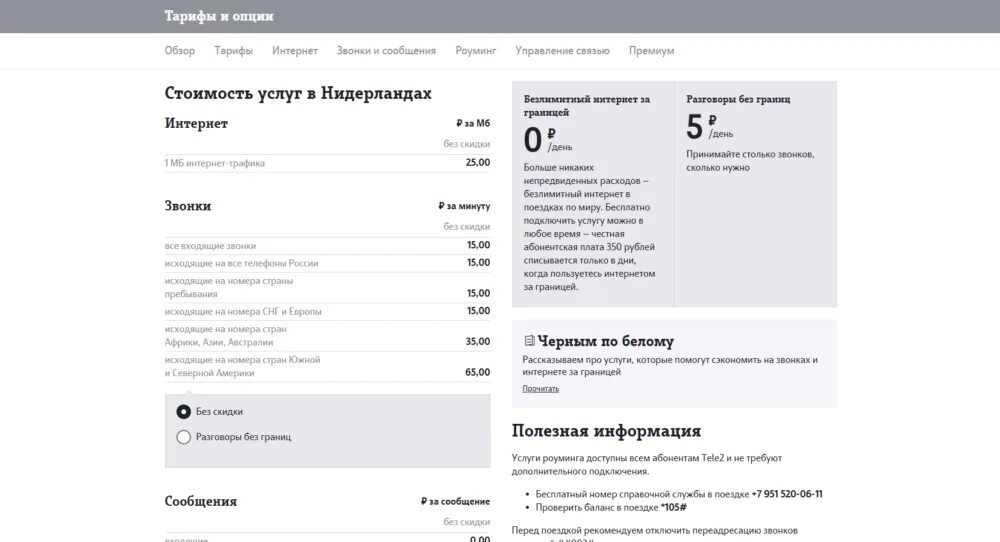Click the ₽ за МБ column label
Image resolution: width=1000 pixels, height=542 pixels.
[x=473, y=123]
